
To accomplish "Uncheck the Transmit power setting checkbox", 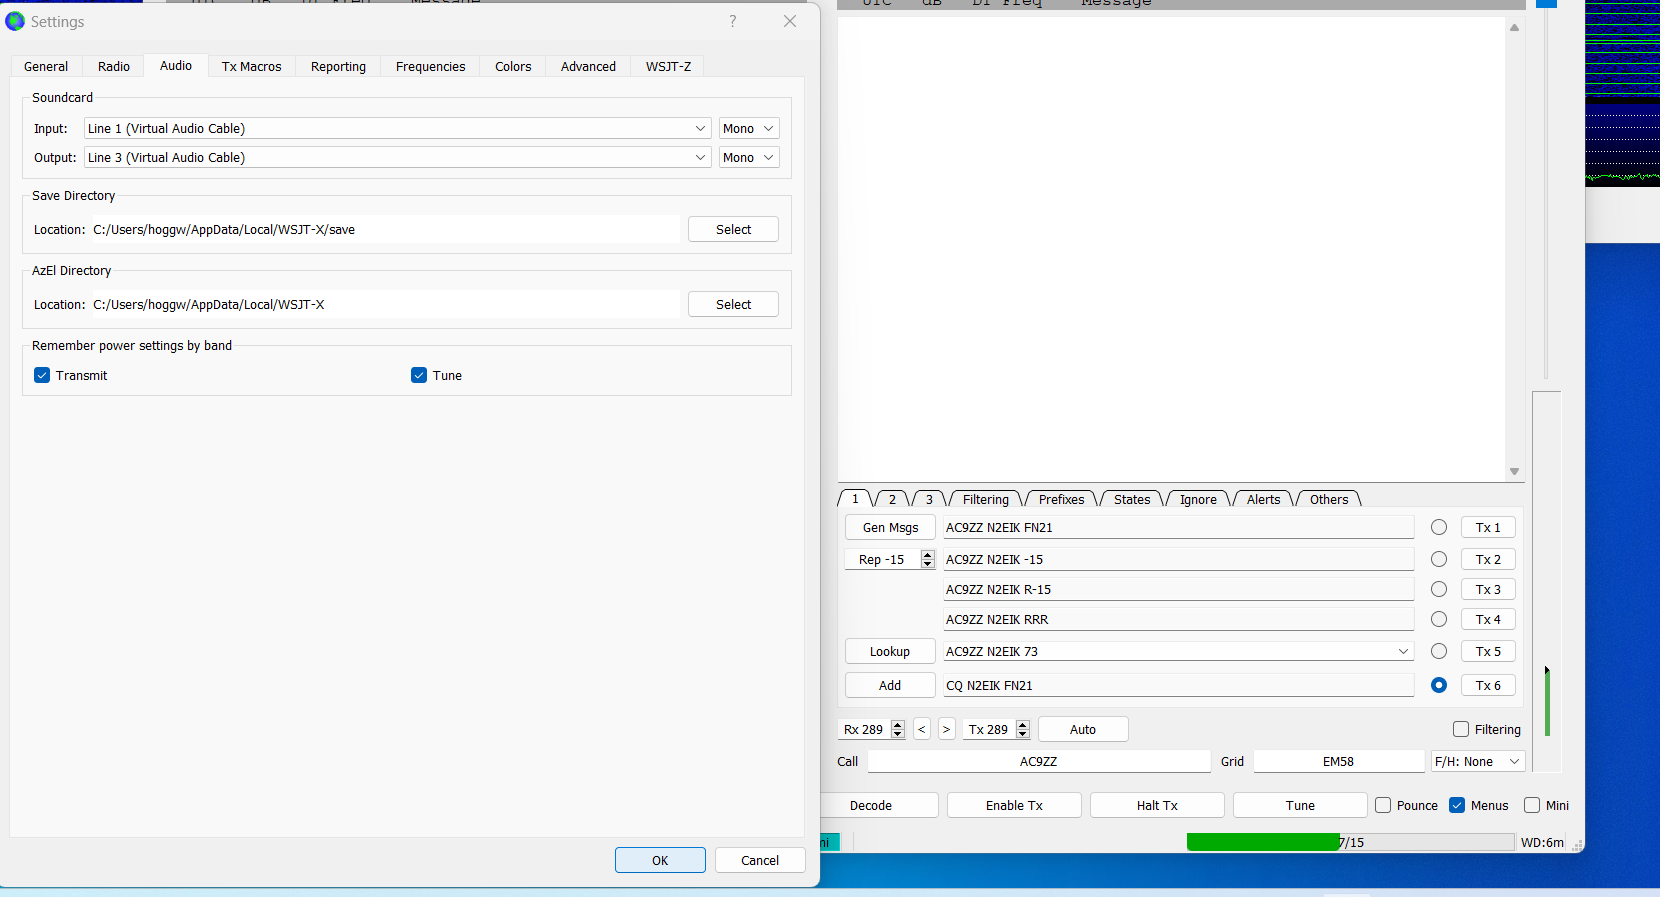I will [x=42, y=375].
